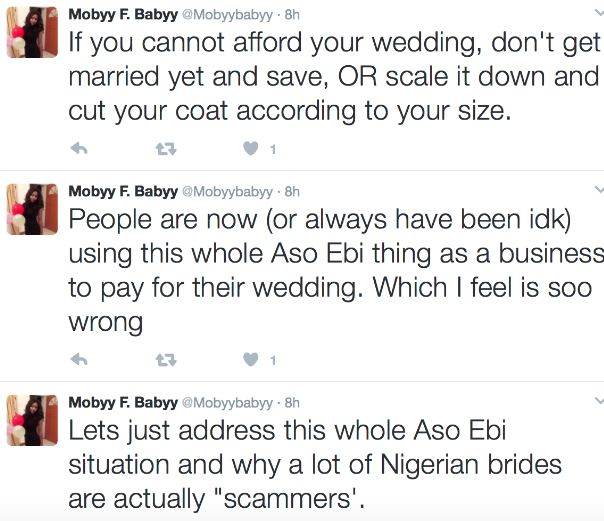This screenshot has width=604, height=521.
Task: Expand options chevron on Aso Ebi business tweet
Action: pyautogui.click(x=597, y=189)
